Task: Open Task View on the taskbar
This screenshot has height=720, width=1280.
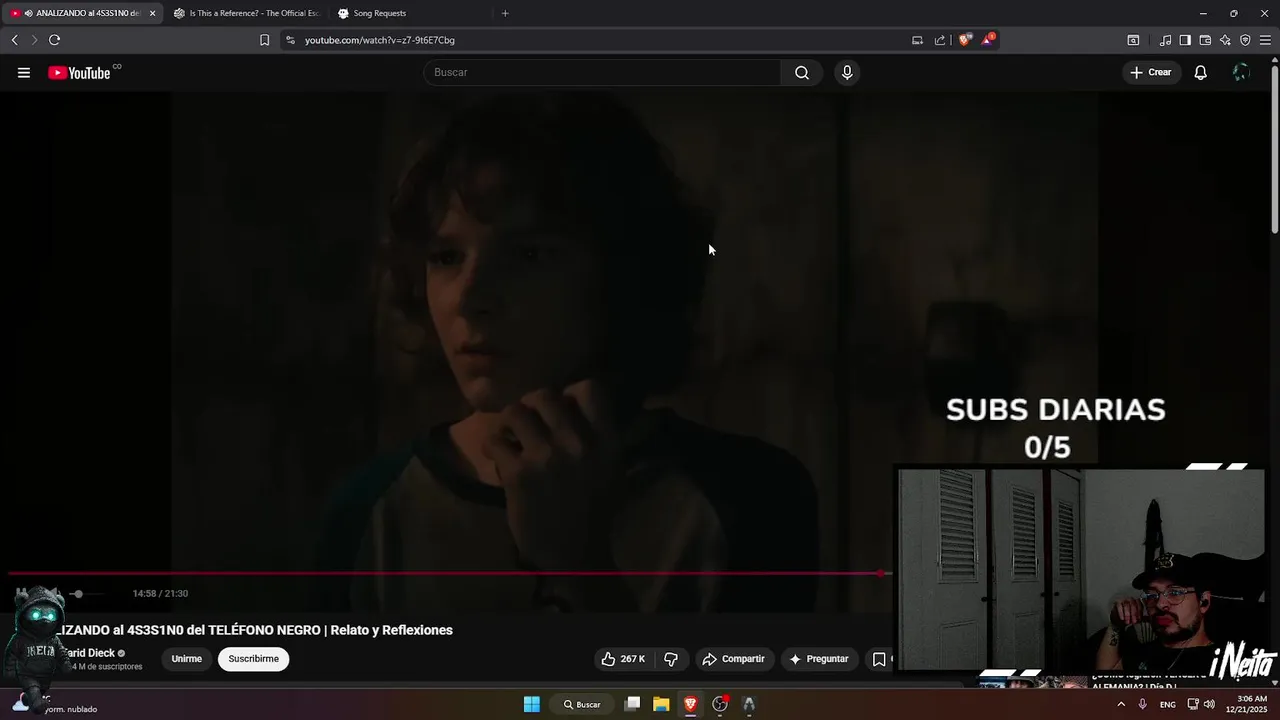Action: coord(632,704)
